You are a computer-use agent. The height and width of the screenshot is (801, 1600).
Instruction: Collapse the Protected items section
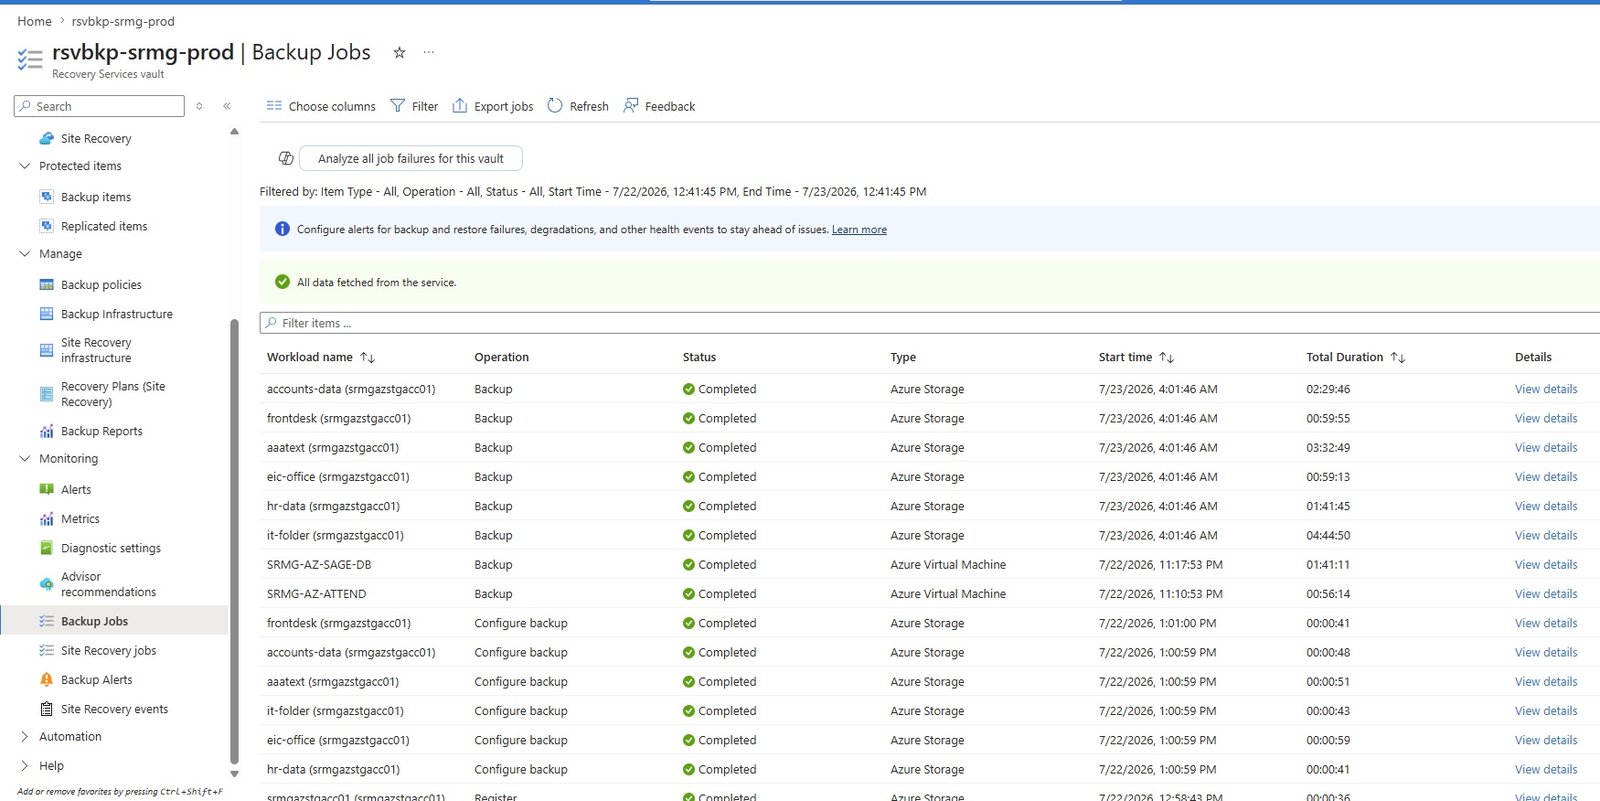tap(25, 166)
